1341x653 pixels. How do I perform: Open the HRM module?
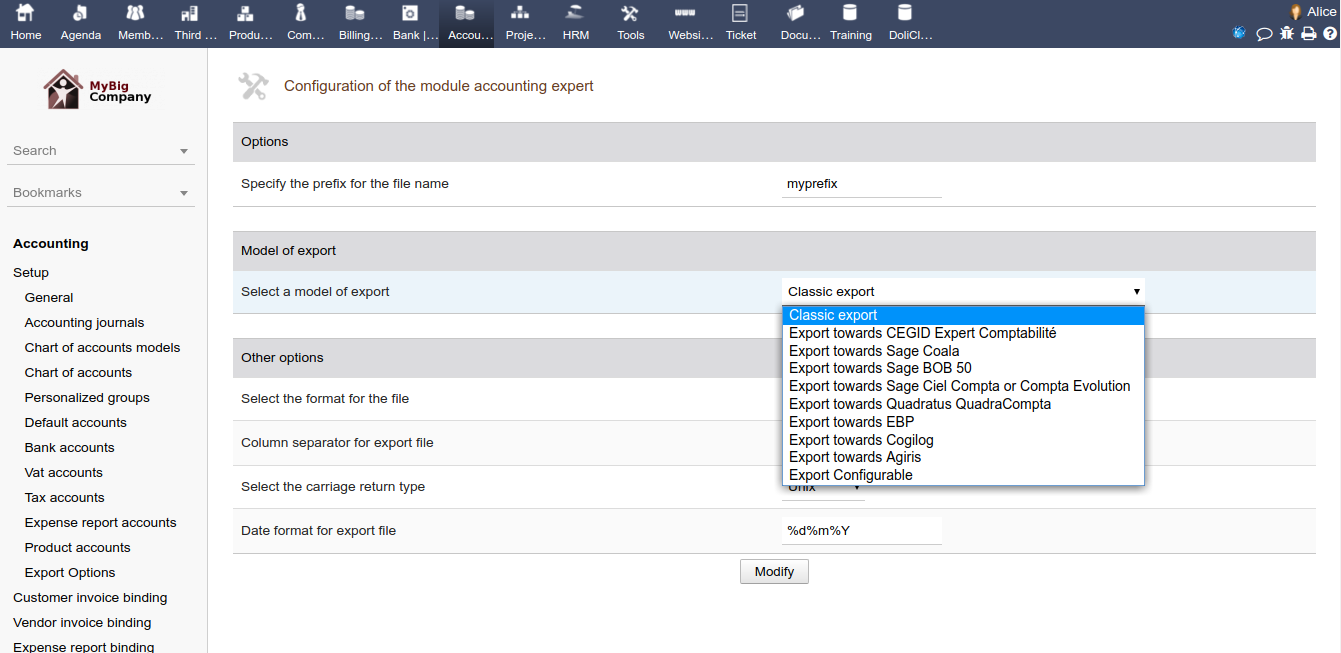click(576, 23)
